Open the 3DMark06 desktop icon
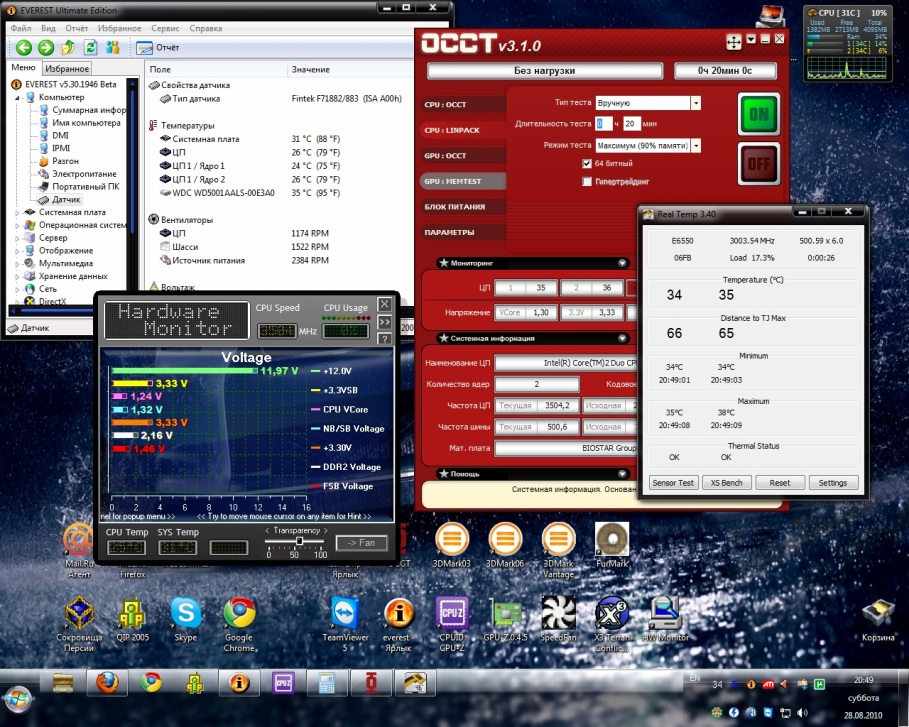909x727 pixels. click(x=505, y=545)
